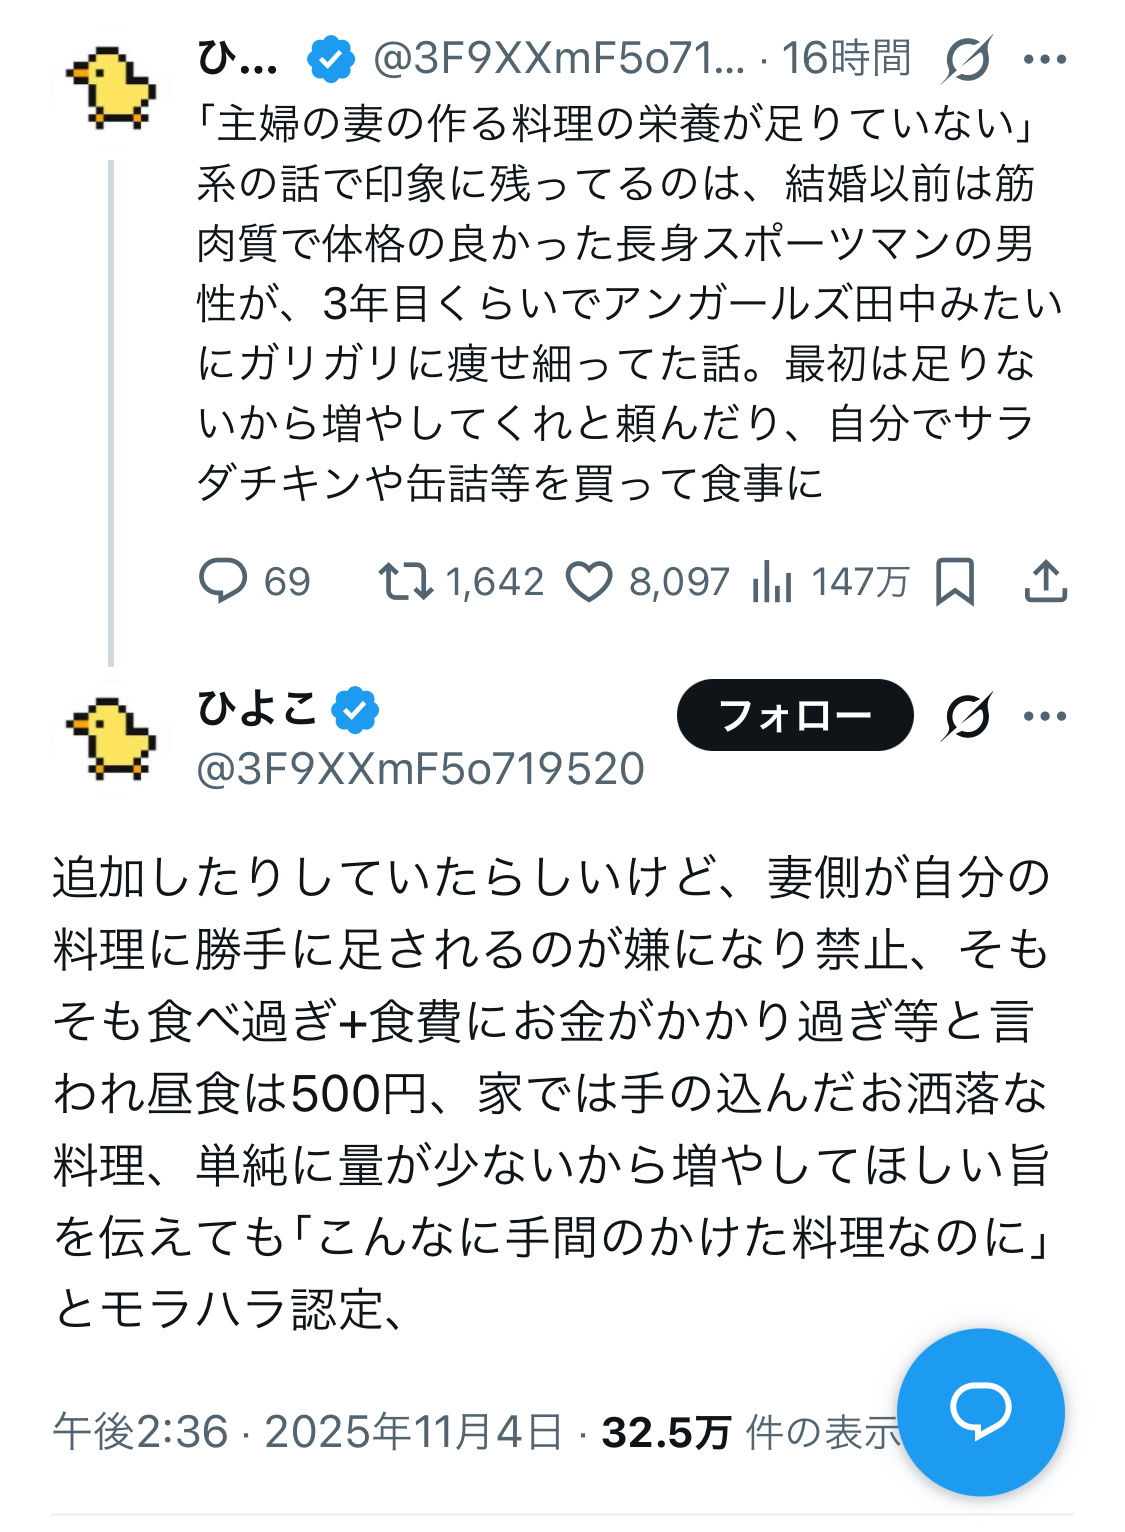Open more options on first tweet

(x=1045, y=59)
